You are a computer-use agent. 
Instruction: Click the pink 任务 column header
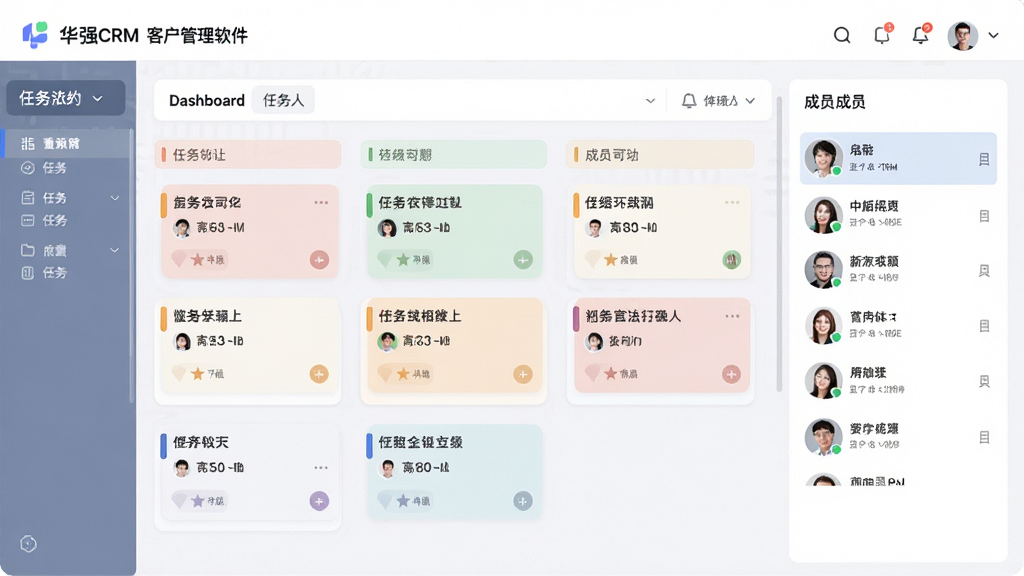coord(248,155)
